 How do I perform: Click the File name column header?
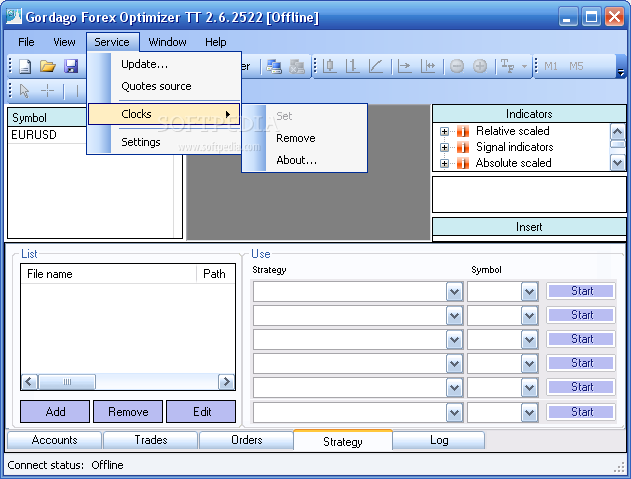109,274
